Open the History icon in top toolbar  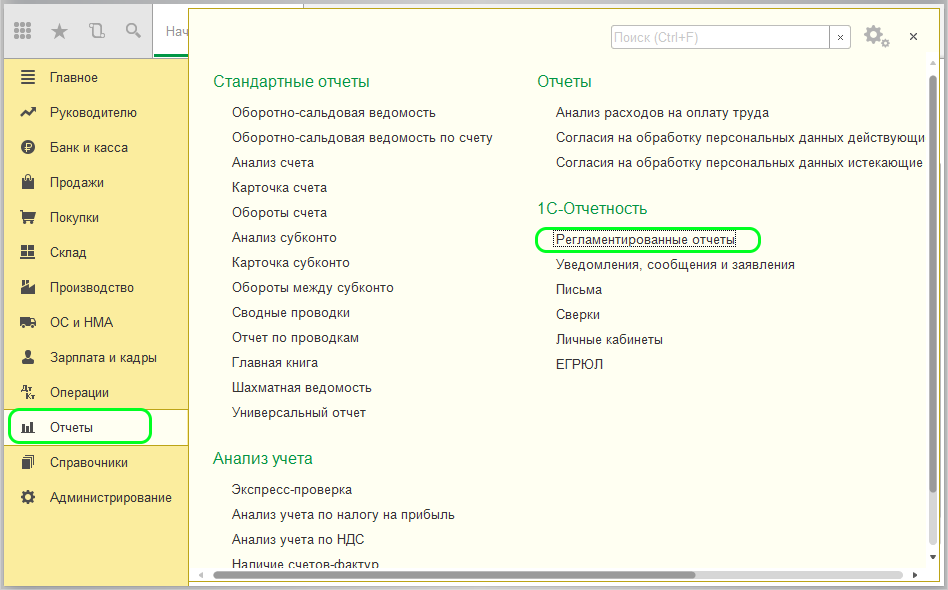97,30
